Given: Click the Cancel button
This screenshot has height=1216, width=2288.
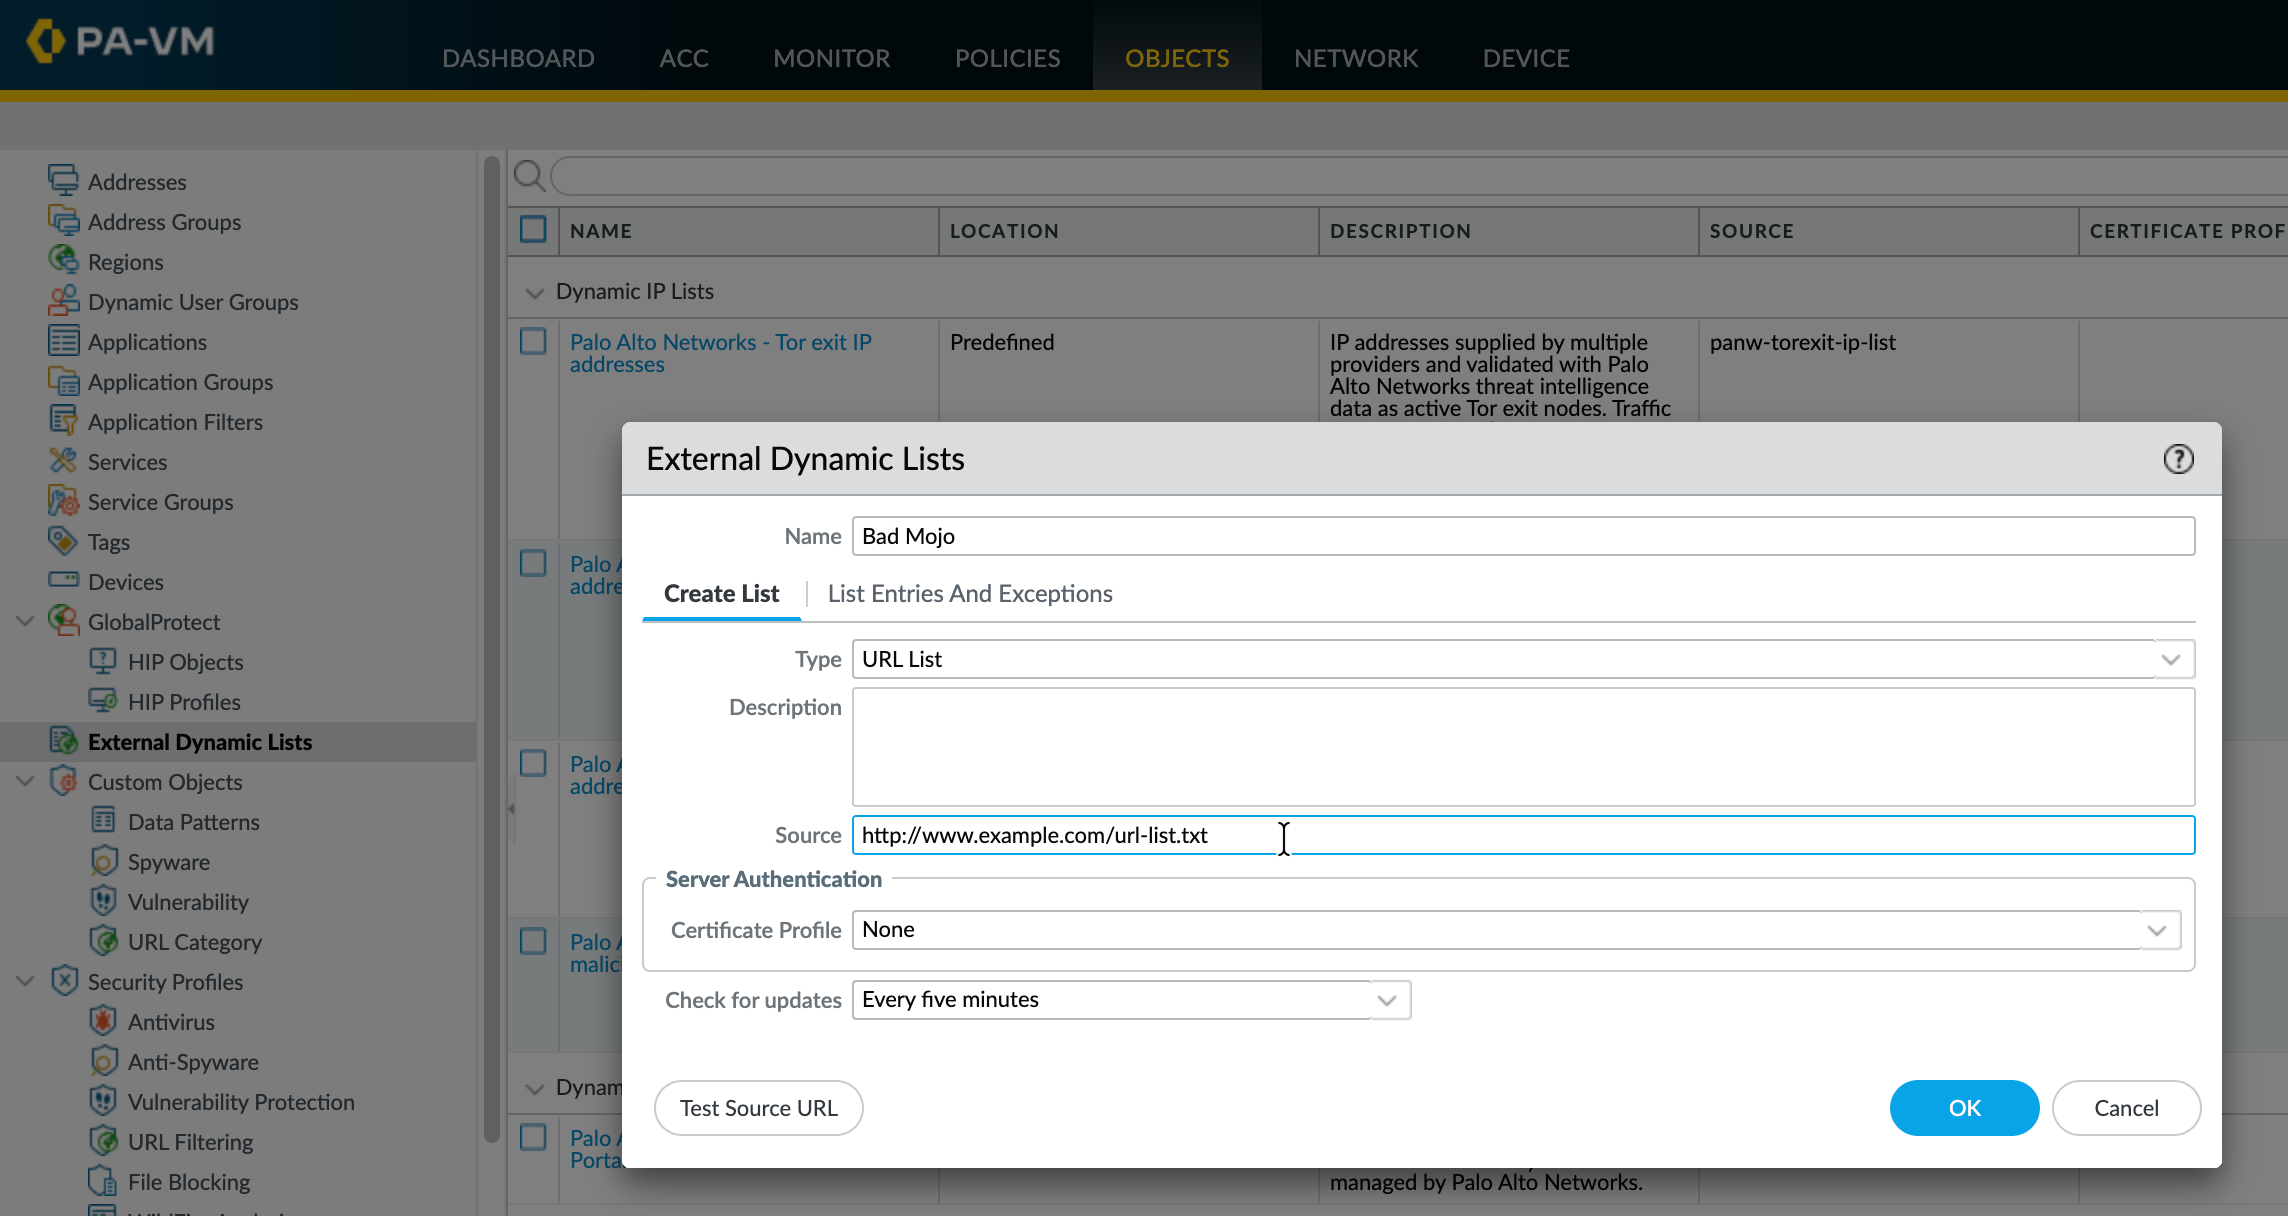Looking at the screenshot, I should 2125,1108.
